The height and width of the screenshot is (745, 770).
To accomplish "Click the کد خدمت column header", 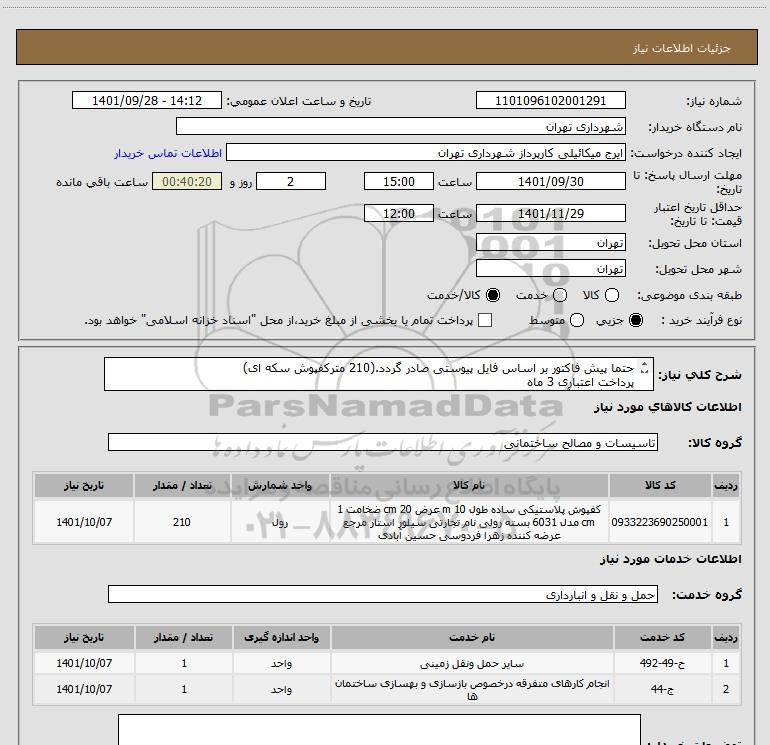I will pyautogui.click(x=662, y=637).
